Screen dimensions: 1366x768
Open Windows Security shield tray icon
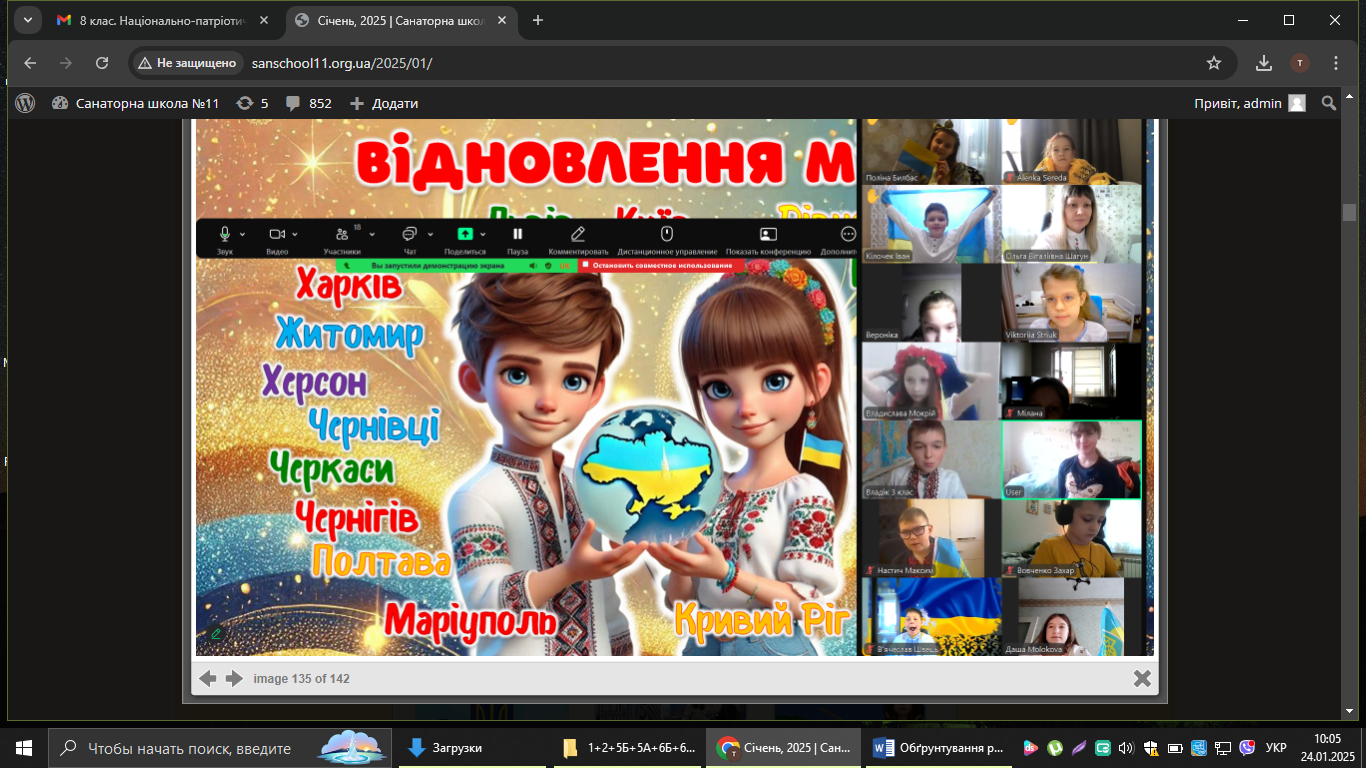[1150, 748]
